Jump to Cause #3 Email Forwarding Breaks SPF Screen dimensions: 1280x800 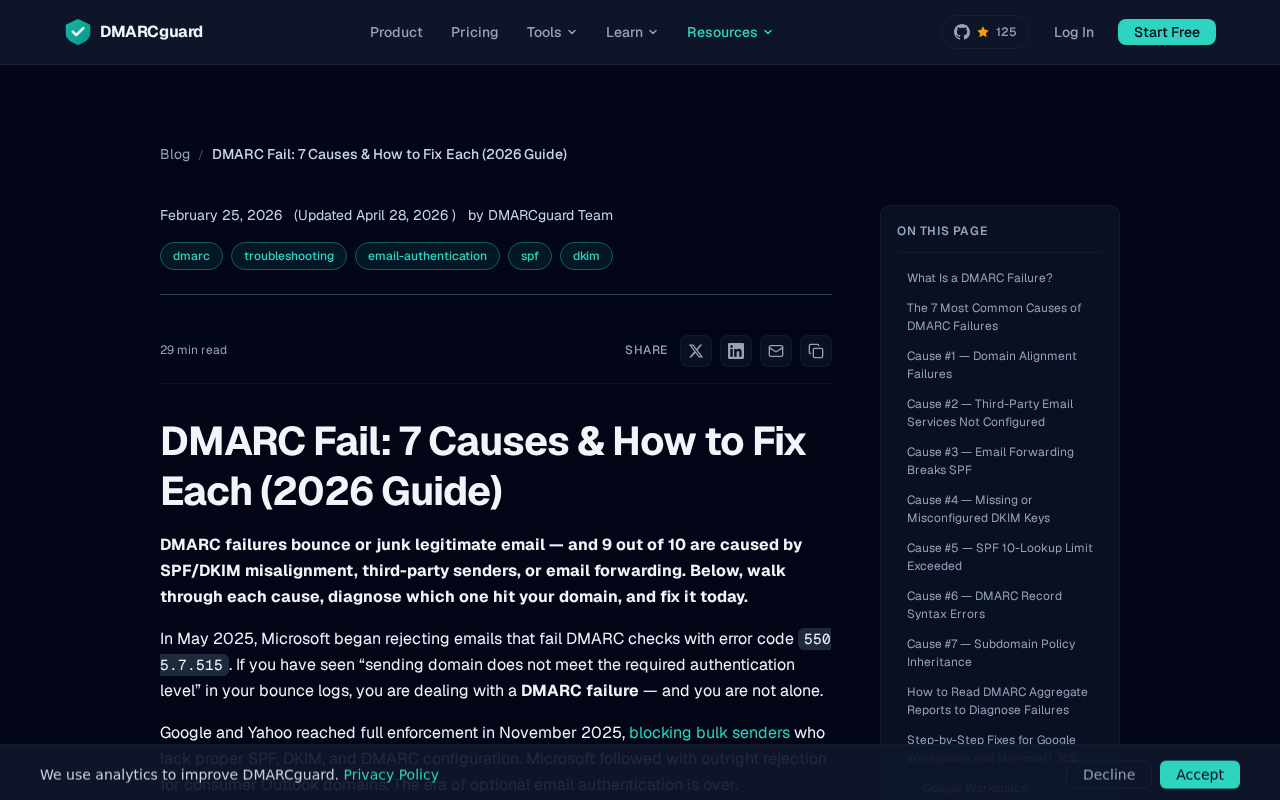coord(990,461)
